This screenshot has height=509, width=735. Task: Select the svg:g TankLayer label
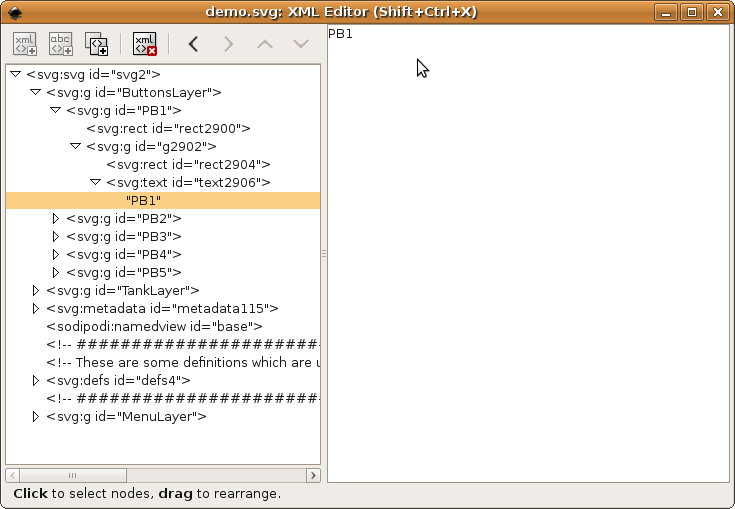coord(123,291)
